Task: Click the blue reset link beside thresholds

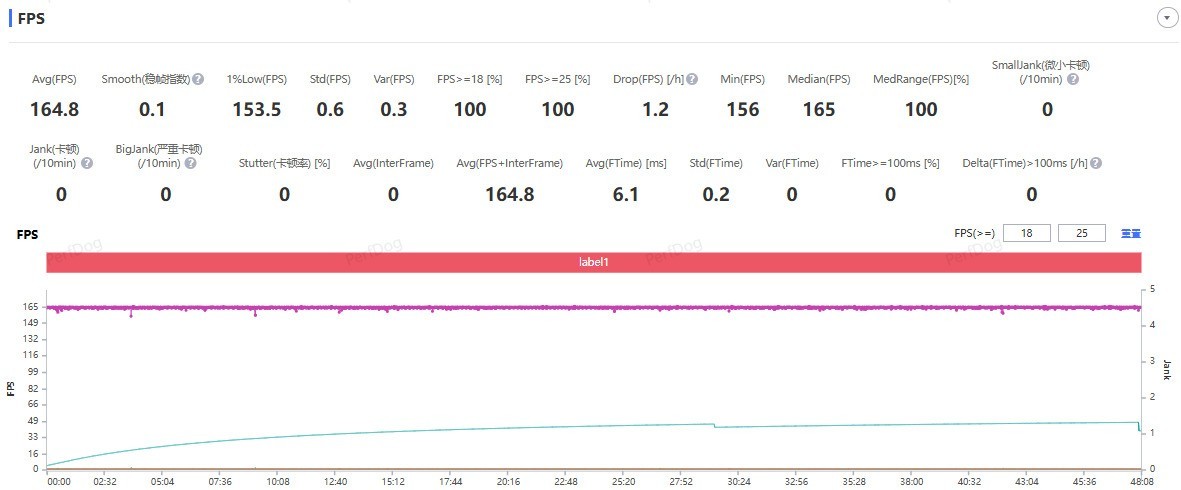Action: coord(1131,234)
